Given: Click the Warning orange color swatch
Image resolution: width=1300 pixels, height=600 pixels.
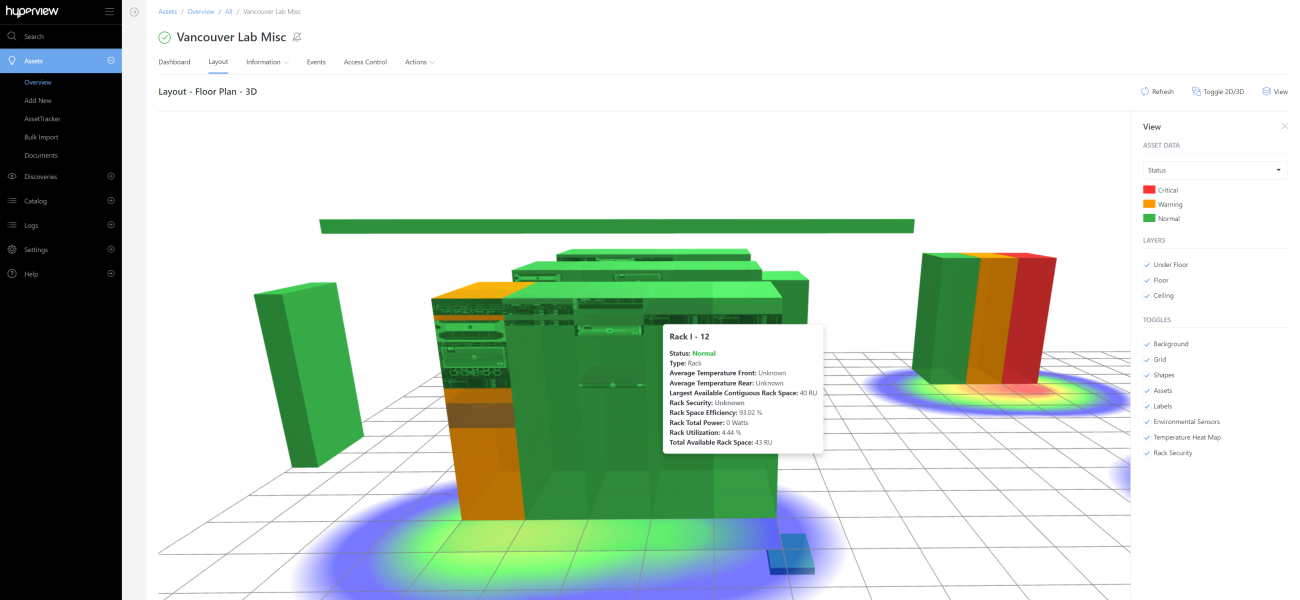Looking at the screenshot, I should [x=1149, y=204].
